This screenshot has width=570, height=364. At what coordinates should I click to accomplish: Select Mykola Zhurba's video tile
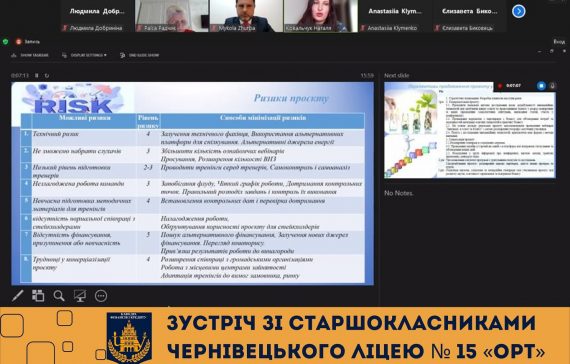(246, 16)
